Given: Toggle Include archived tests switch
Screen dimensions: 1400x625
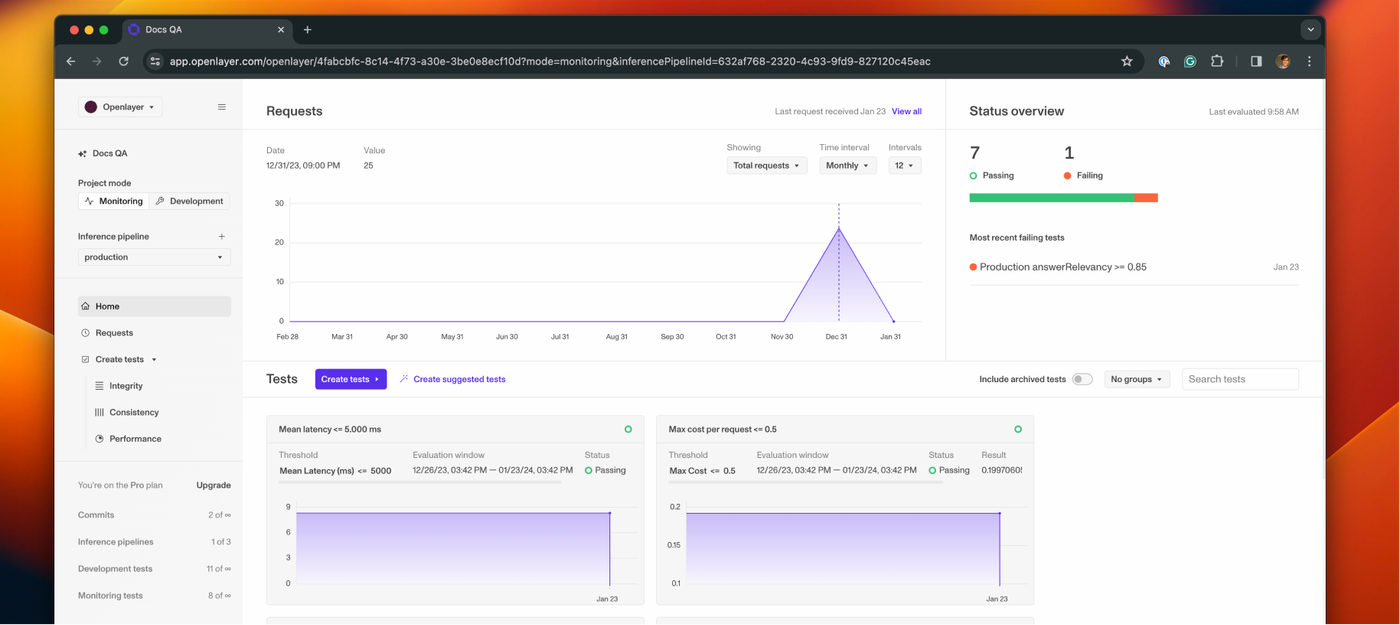Looking at the screenshot, I should (x=1082, y=379).
